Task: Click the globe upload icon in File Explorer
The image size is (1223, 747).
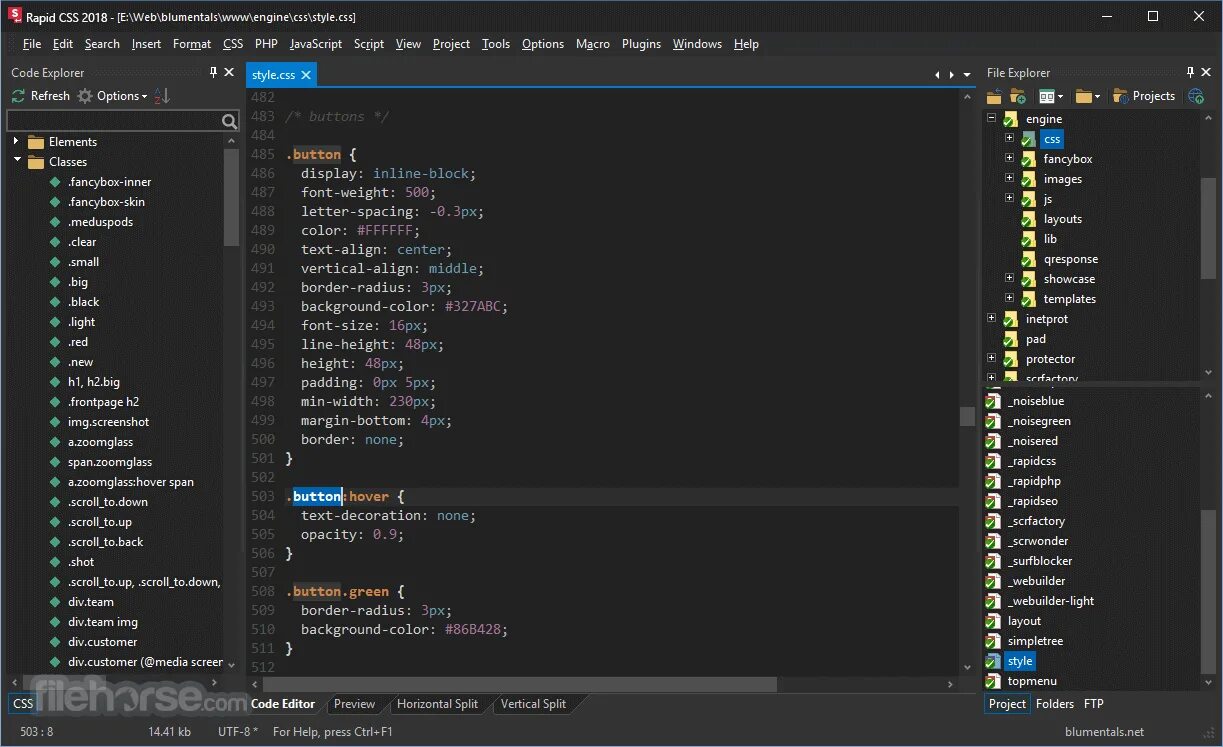Action: click(1196, 96)
